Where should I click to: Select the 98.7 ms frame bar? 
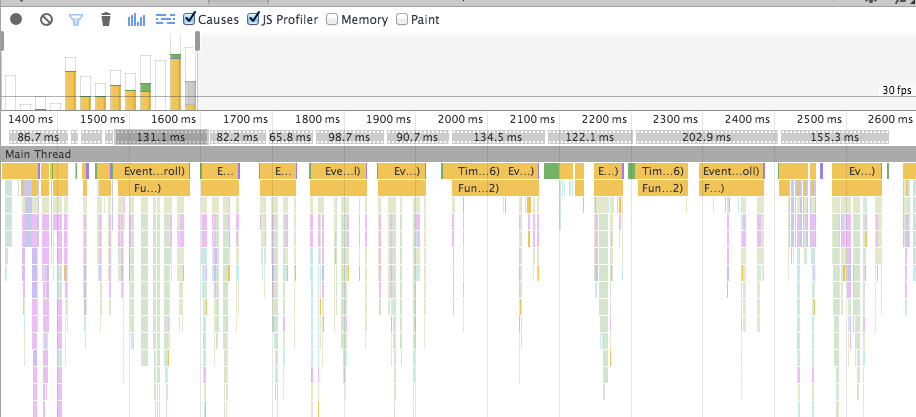pyautogui.click(x=350, y=137)
